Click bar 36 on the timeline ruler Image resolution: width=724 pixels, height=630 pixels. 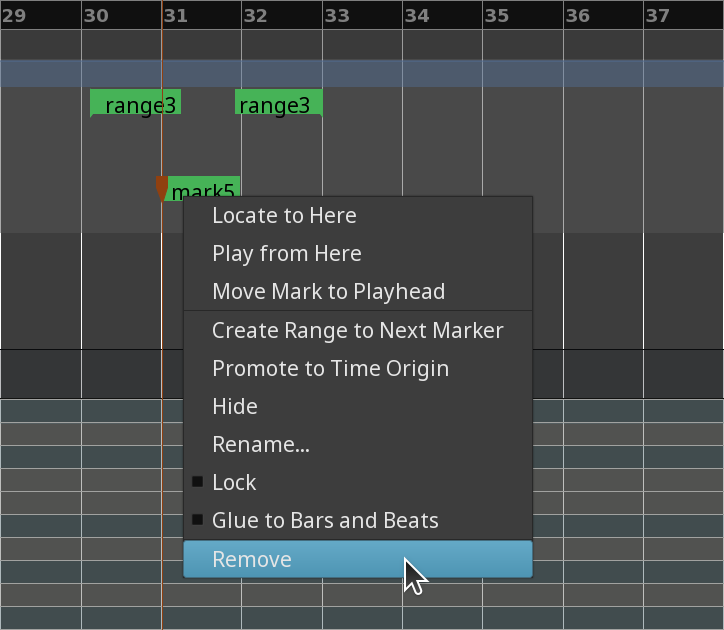click(x=578, y=16)
